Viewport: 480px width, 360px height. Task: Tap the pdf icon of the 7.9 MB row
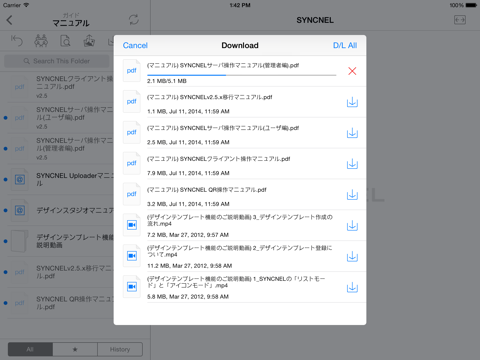[x=132, y=163]
